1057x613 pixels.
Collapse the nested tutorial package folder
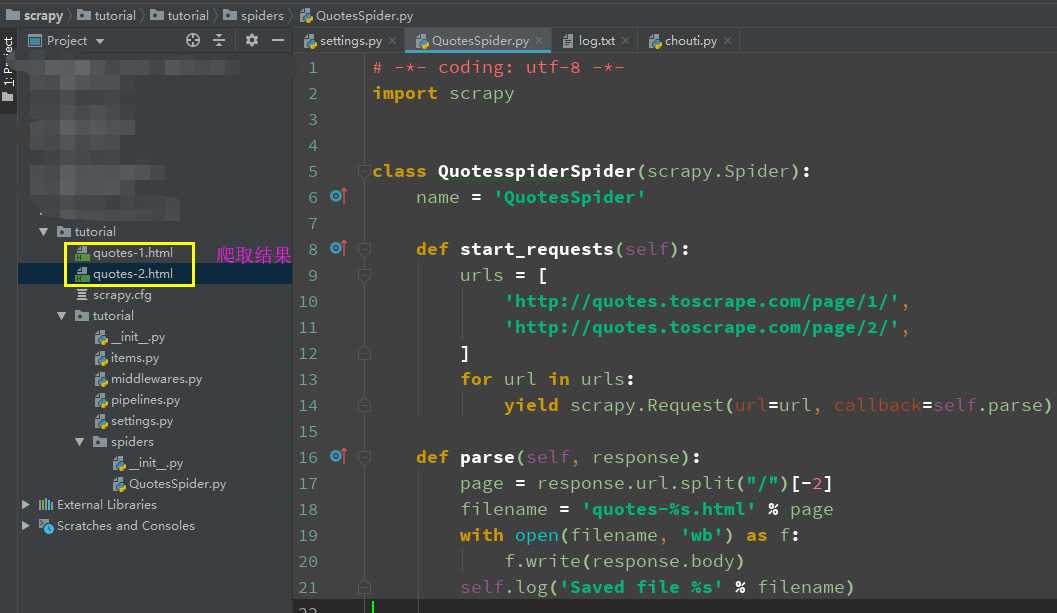(62, 316)
